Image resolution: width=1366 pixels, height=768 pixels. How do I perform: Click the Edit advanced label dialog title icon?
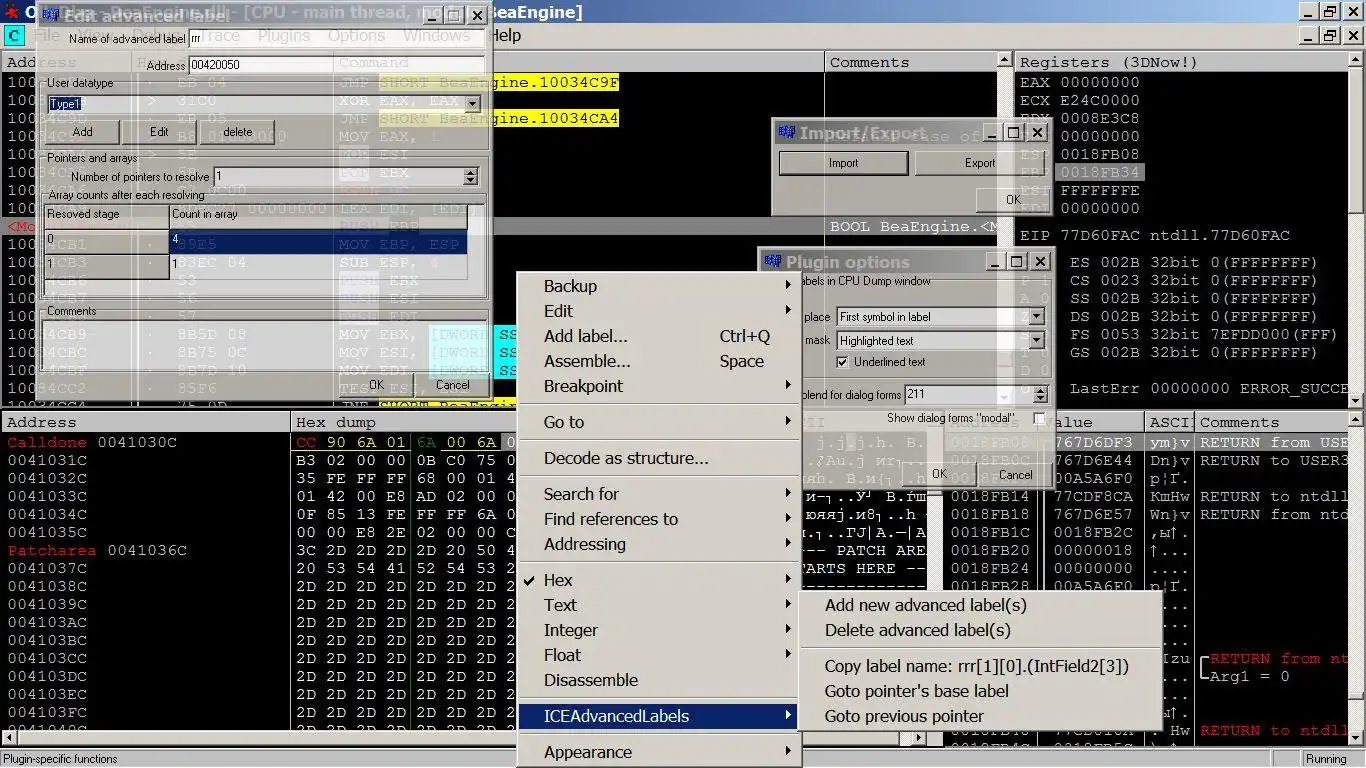(x=51, y=16)
